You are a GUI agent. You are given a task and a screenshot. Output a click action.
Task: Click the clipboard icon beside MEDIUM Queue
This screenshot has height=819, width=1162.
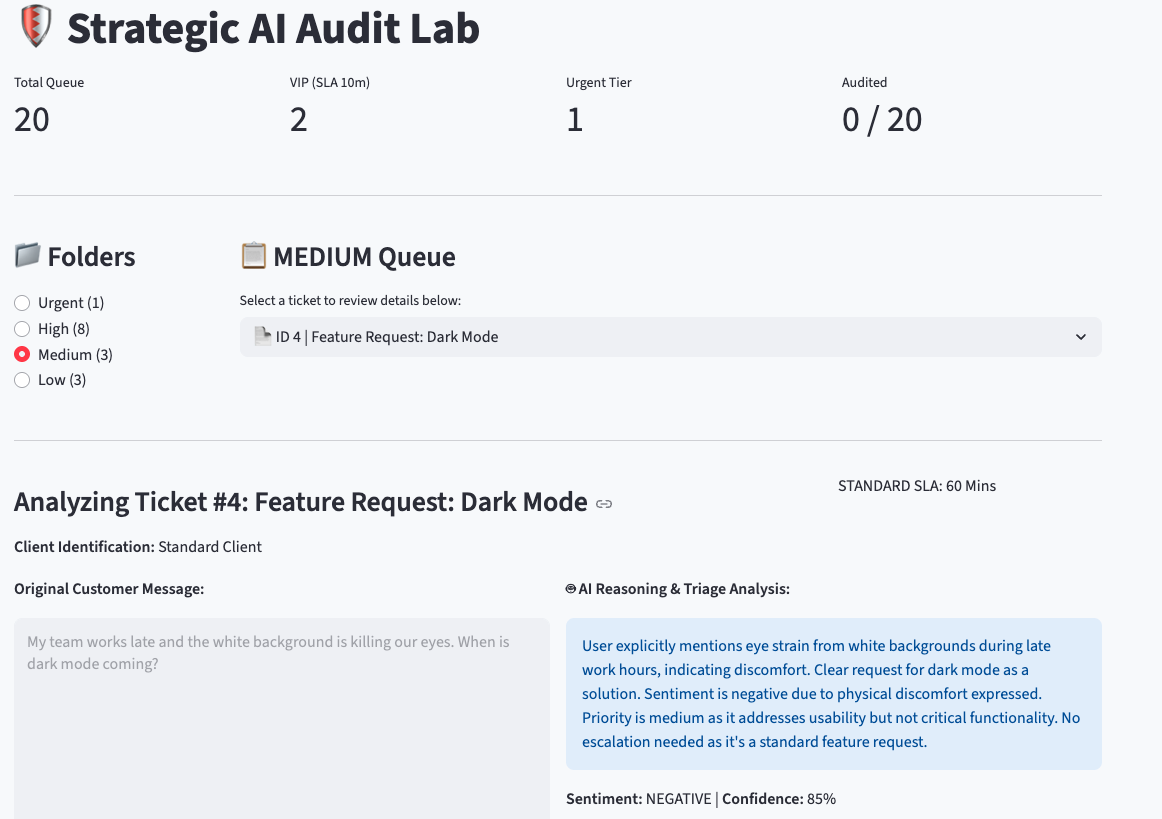[253, 256]
